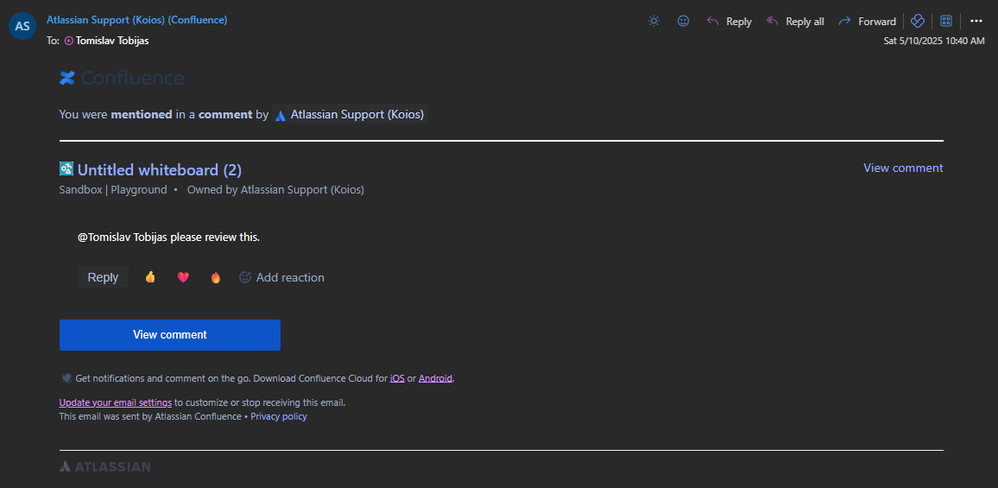The image size is (998, 488).
Task: Click the diamond app icon beside Forward
Action: coord(917,21)
